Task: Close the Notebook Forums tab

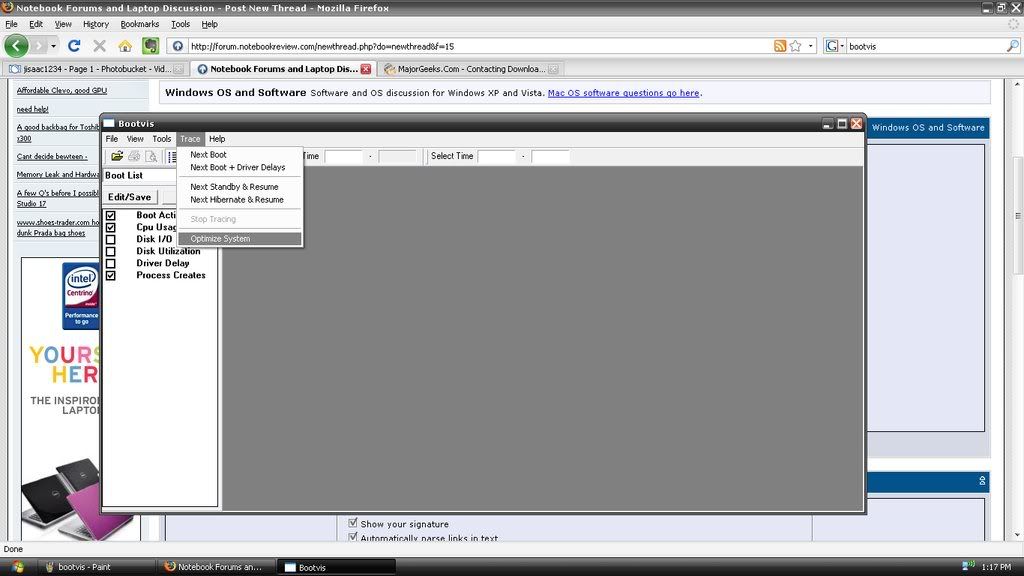Action: coord(366,69)
